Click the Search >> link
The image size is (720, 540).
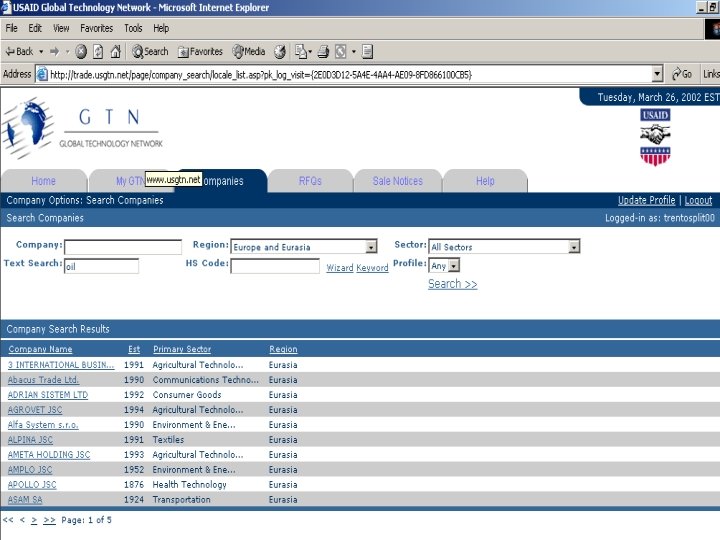(452, 284)
